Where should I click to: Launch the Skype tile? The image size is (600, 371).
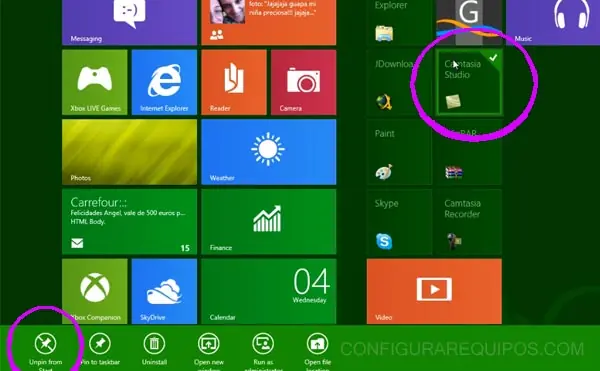pos(399,221)
